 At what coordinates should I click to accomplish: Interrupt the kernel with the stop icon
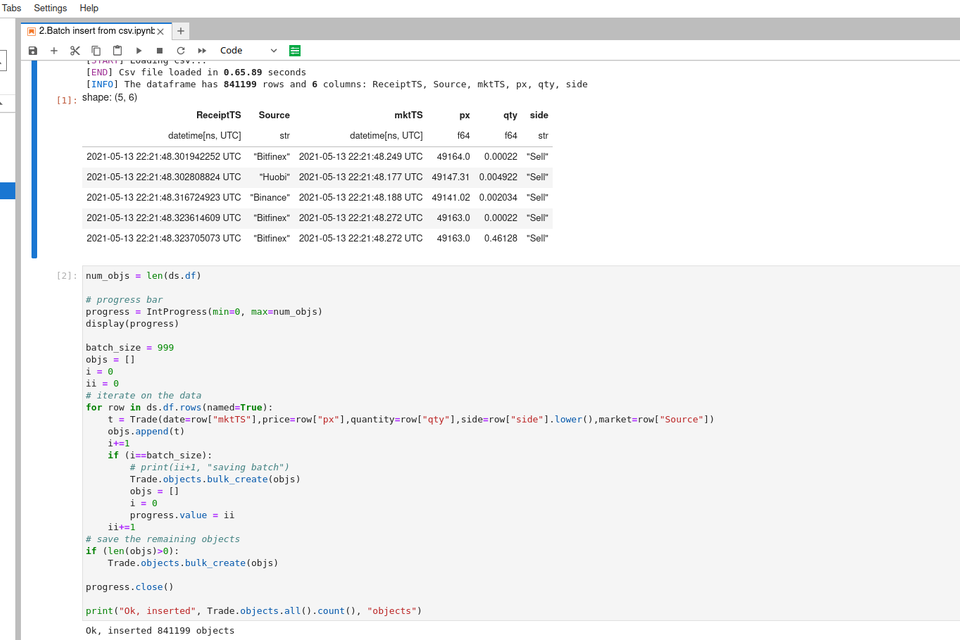point(160,50)
